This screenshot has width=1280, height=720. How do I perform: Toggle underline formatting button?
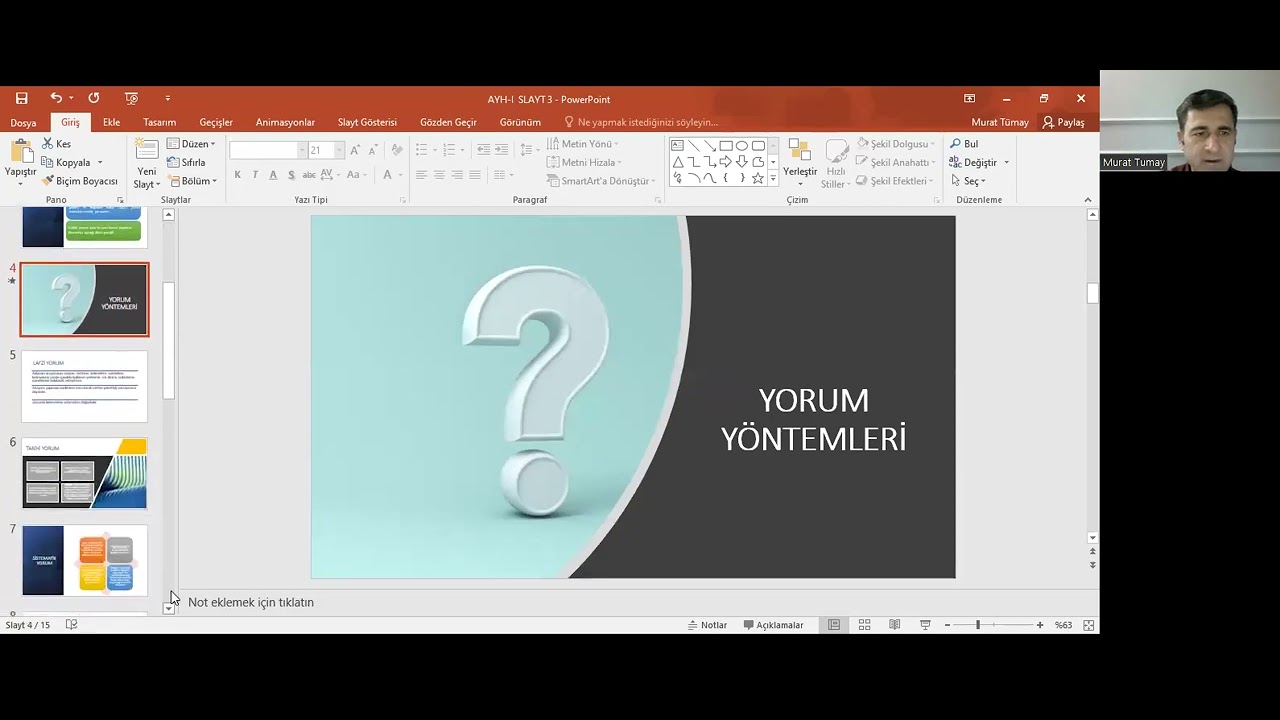click(273, 175)
